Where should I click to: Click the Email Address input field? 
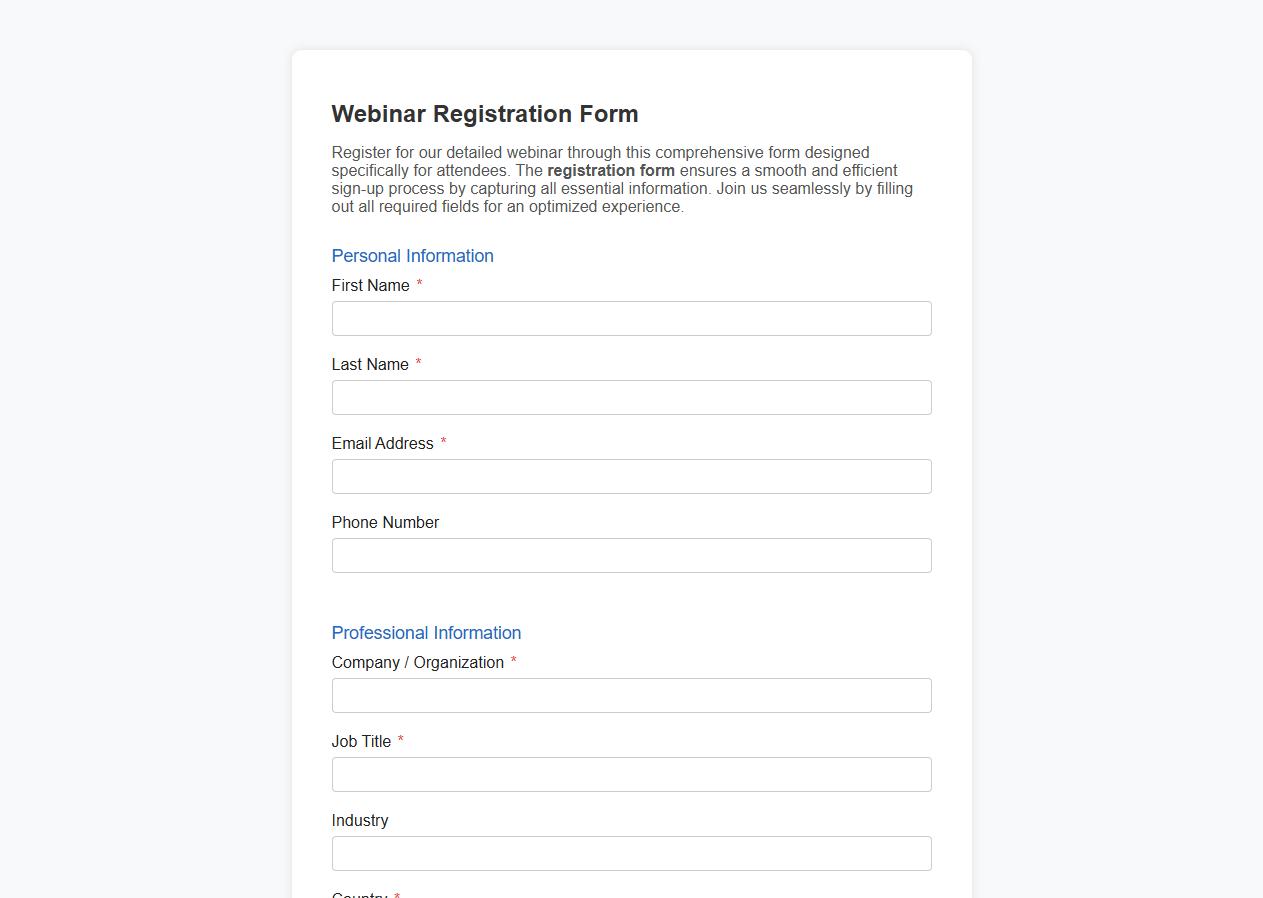tap(631, 476)
